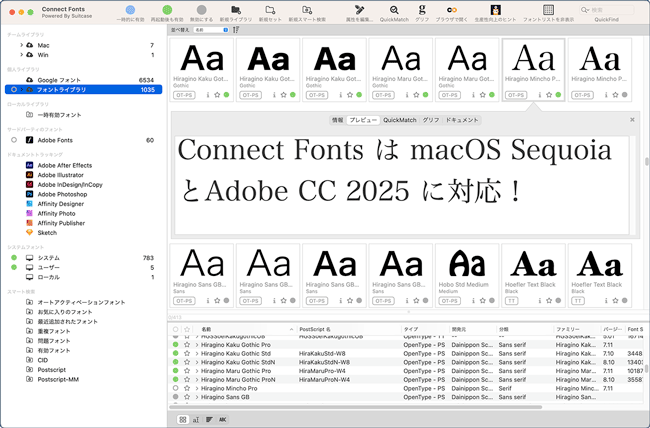Click the open in browser toolbar icon
This screenshot has width=650, height=428.
pyautogui.click(x=452, y=10)
